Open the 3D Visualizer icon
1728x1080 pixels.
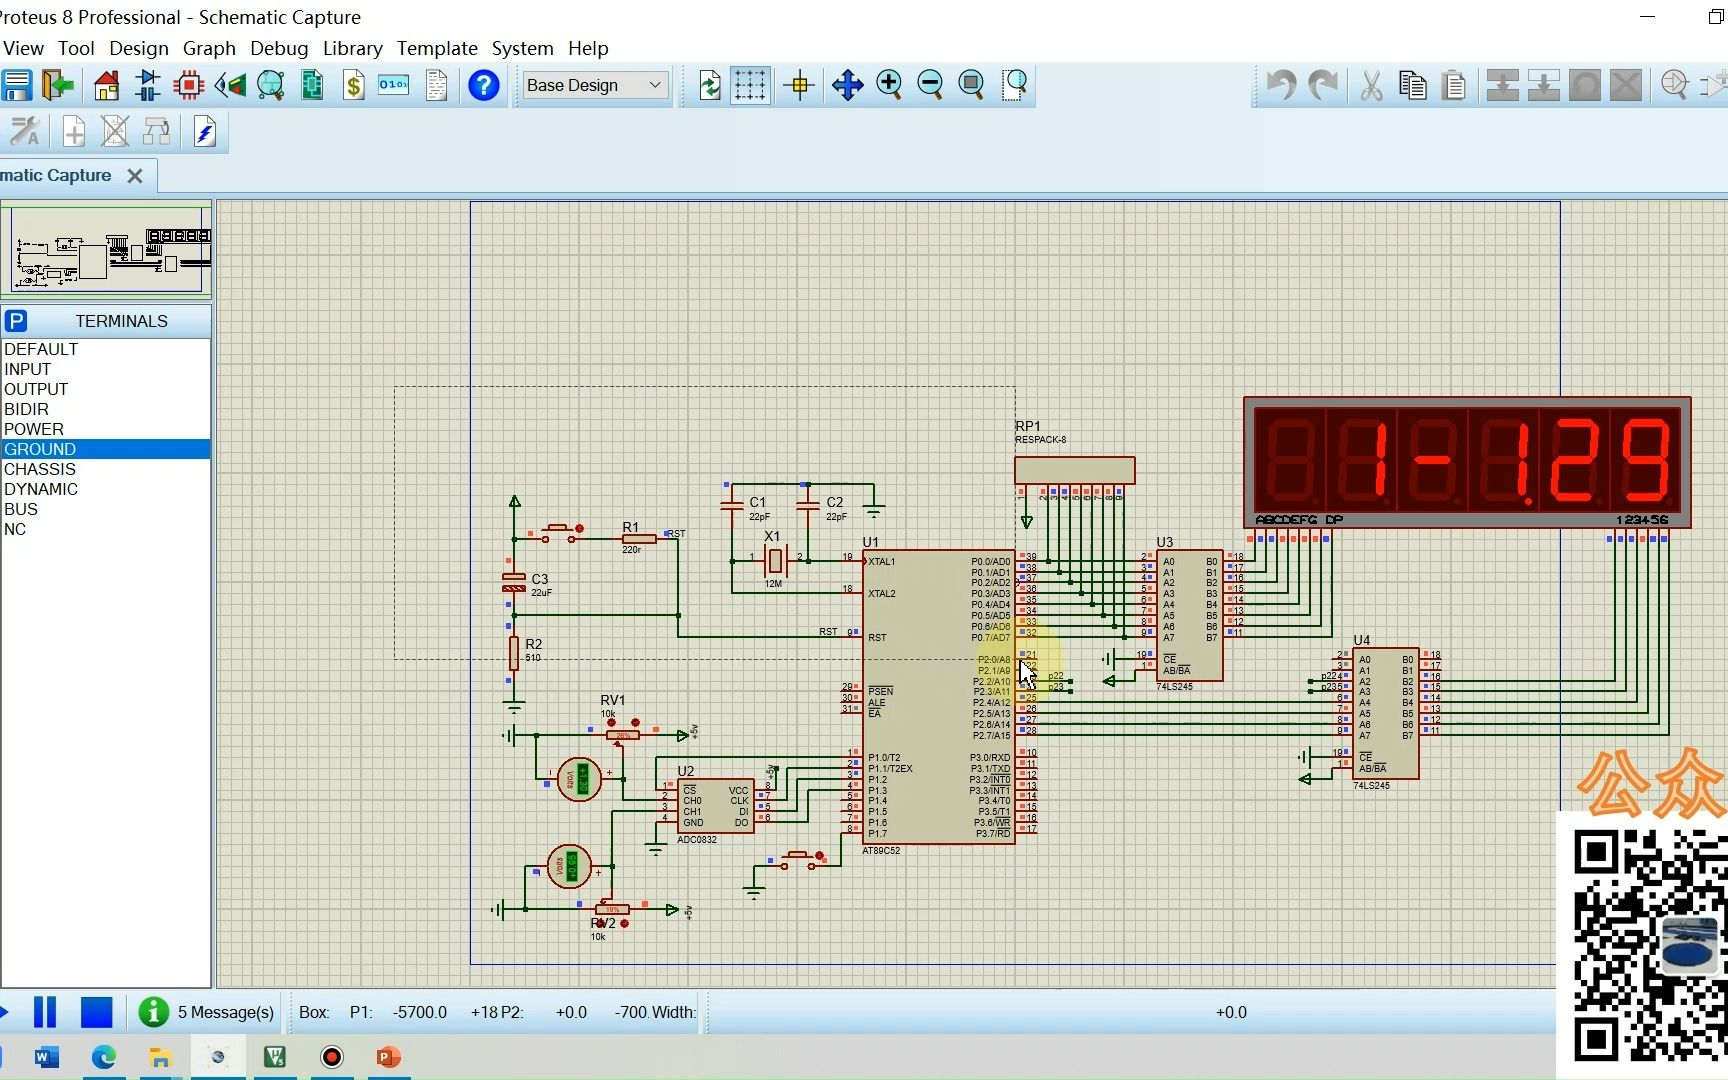coord(230,85)
